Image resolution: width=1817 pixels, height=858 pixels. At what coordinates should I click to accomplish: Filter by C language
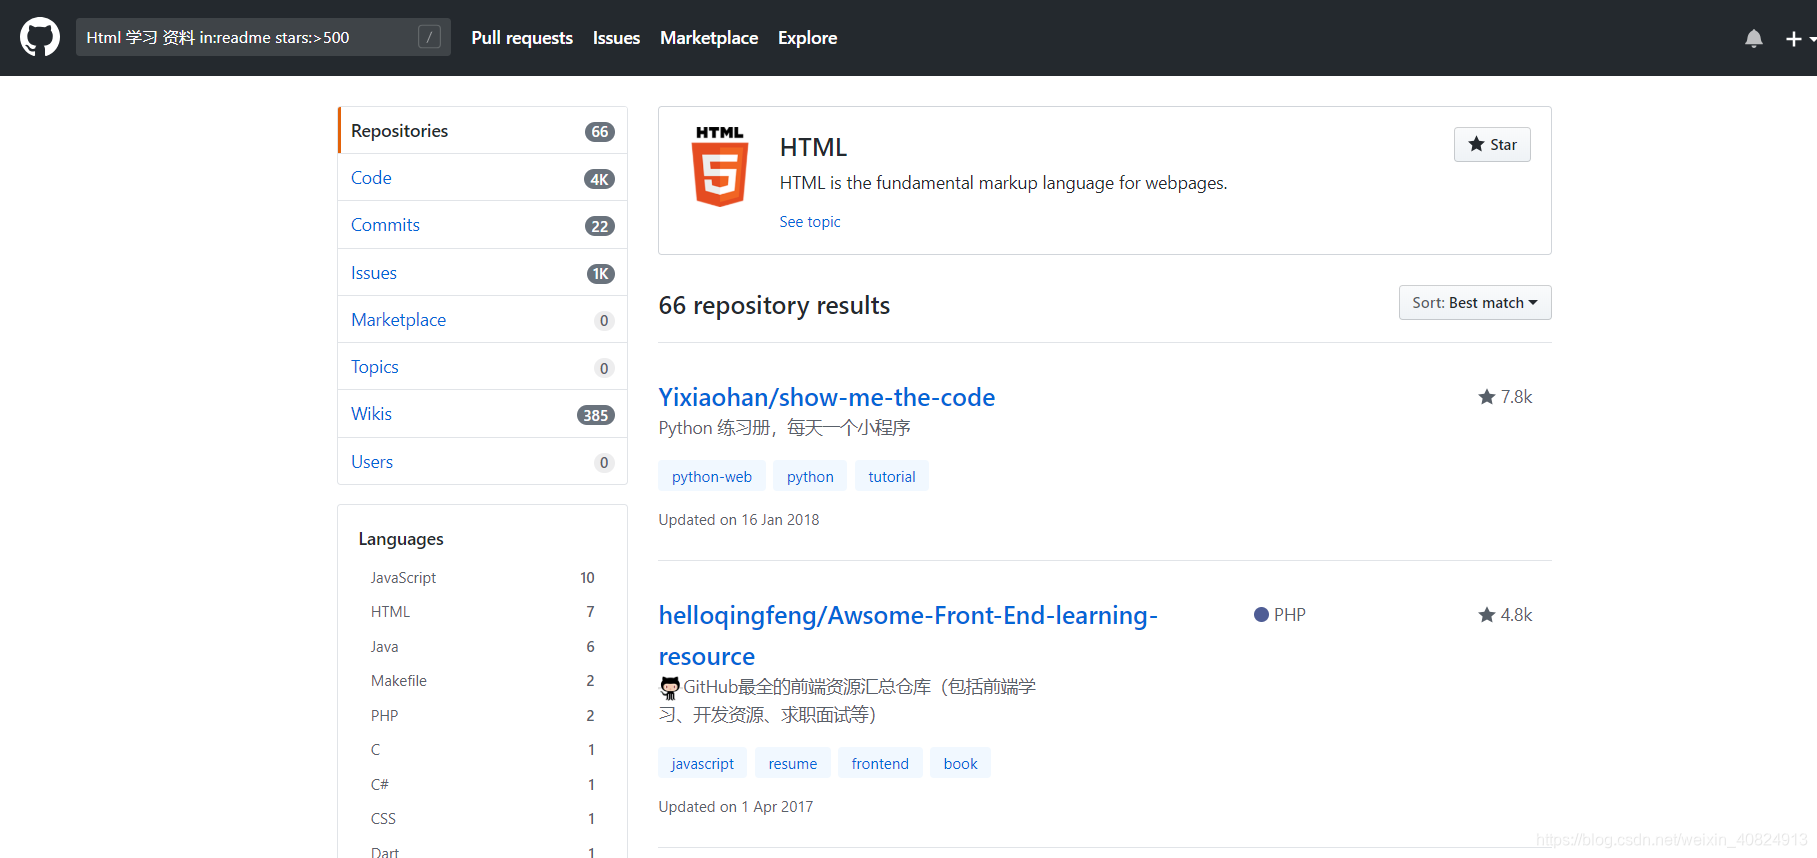pyautogui.click(x=482, y=750)
